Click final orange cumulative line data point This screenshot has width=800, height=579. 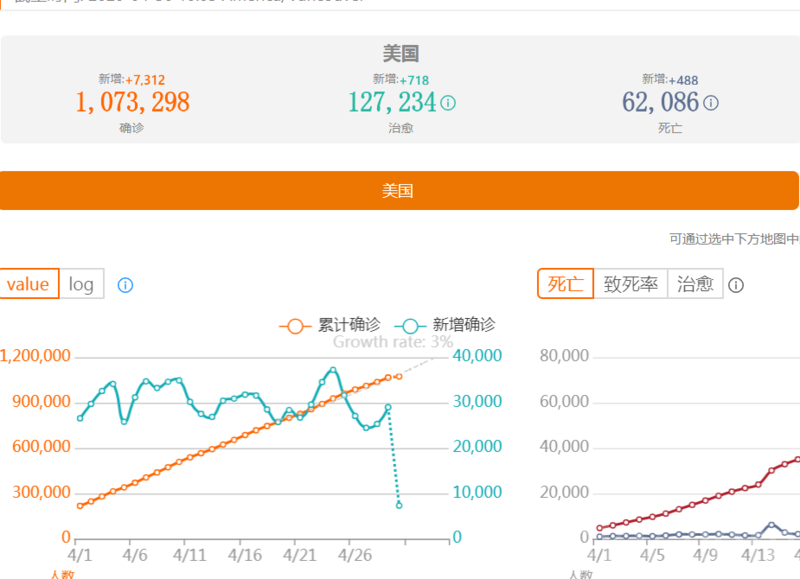coord(399,376)
